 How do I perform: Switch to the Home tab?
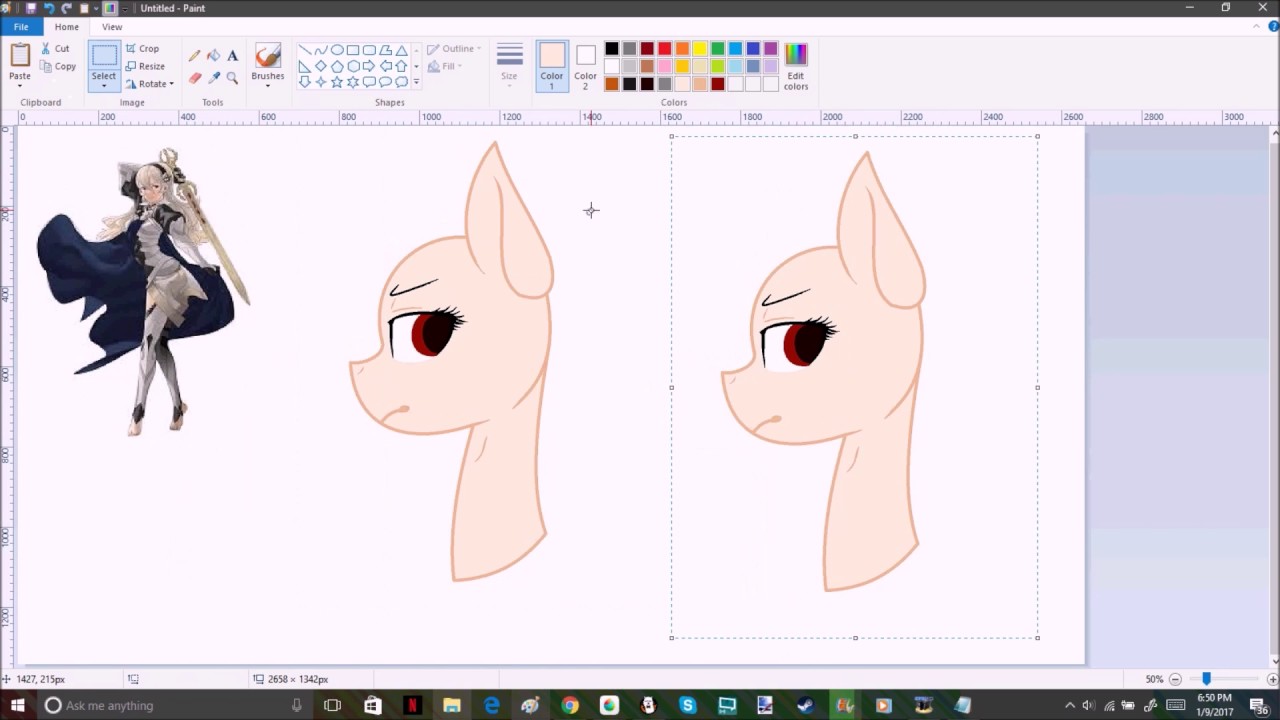(x=67, y=27)
